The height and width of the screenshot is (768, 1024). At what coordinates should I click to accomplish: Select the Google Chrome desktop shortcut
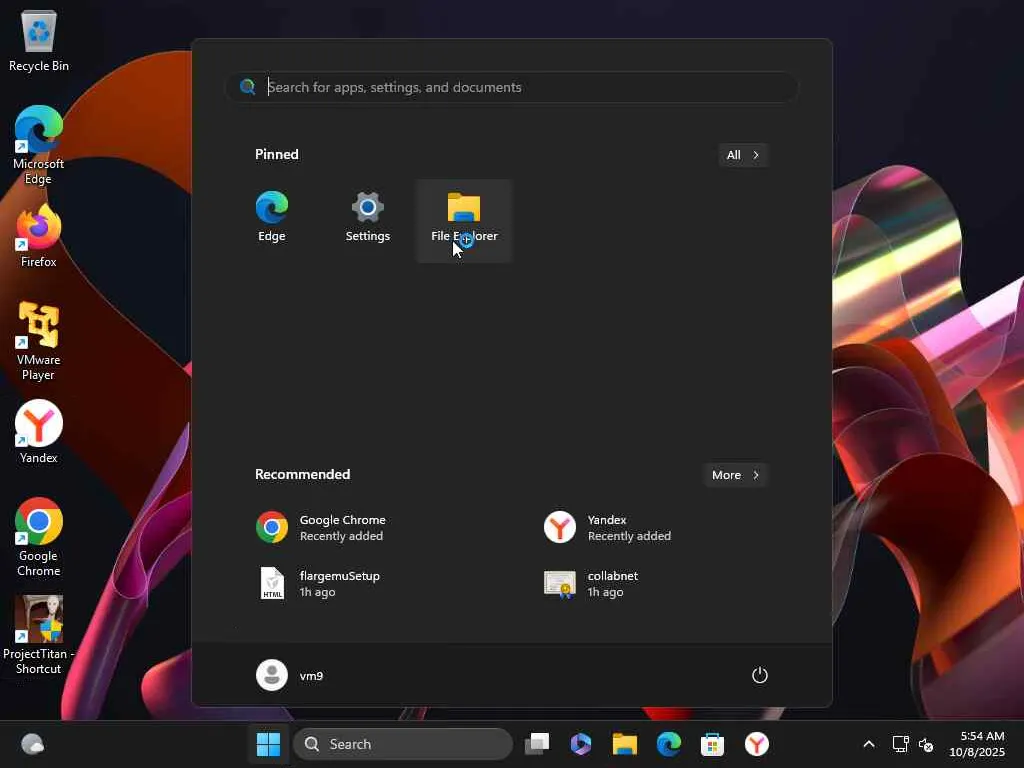tap(39, 537)
